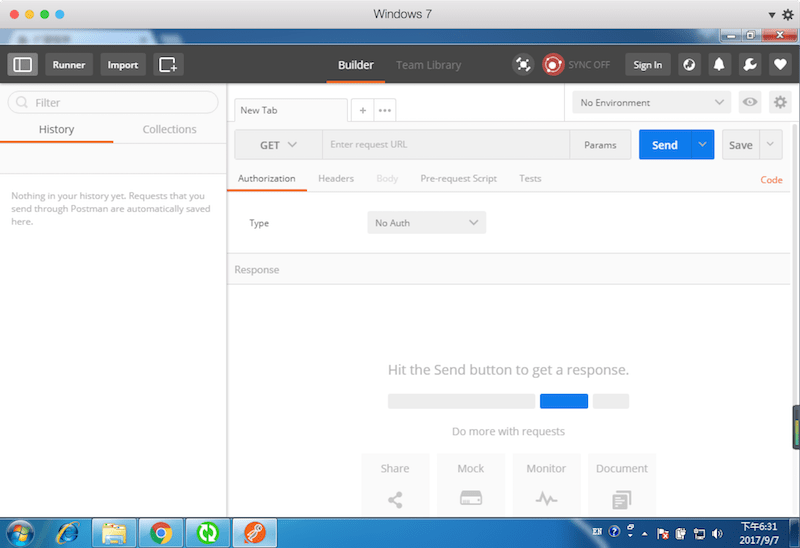Open the Headers tab

point(336,179)
